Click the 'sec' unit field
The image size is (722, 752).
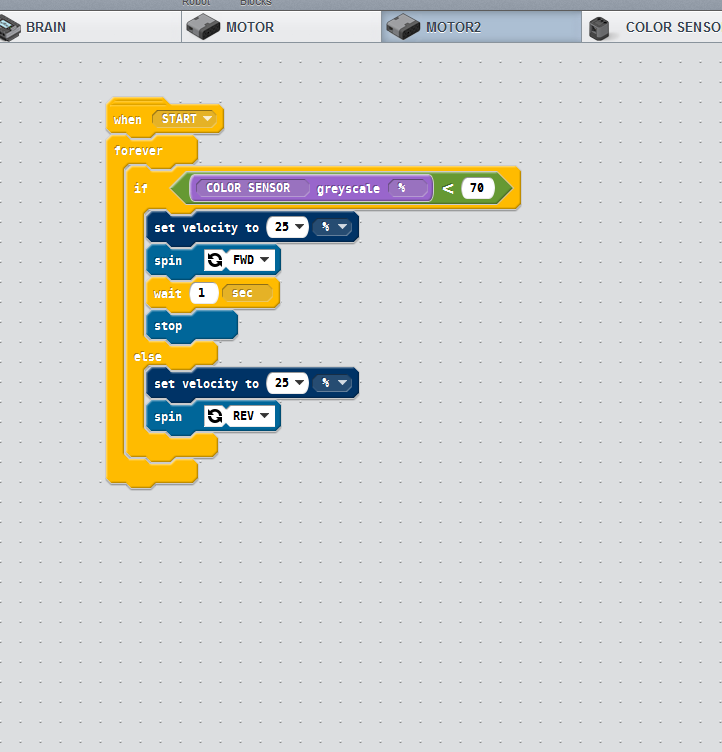[x=247, y=293]
